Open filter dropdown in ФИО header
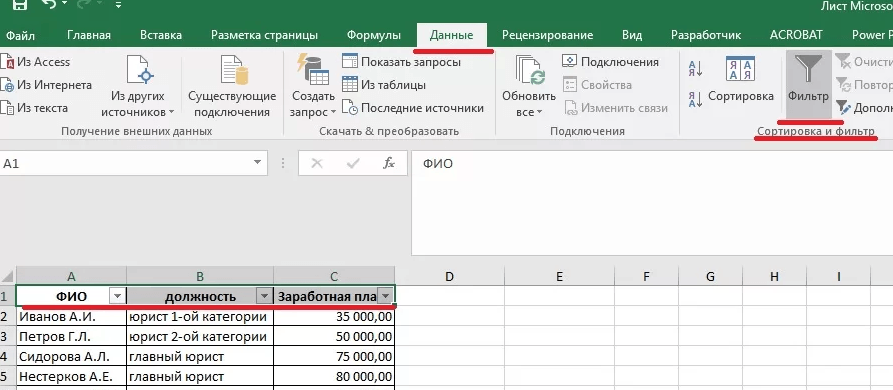Screen dimensions: 893x390 [x=117, y=296]
